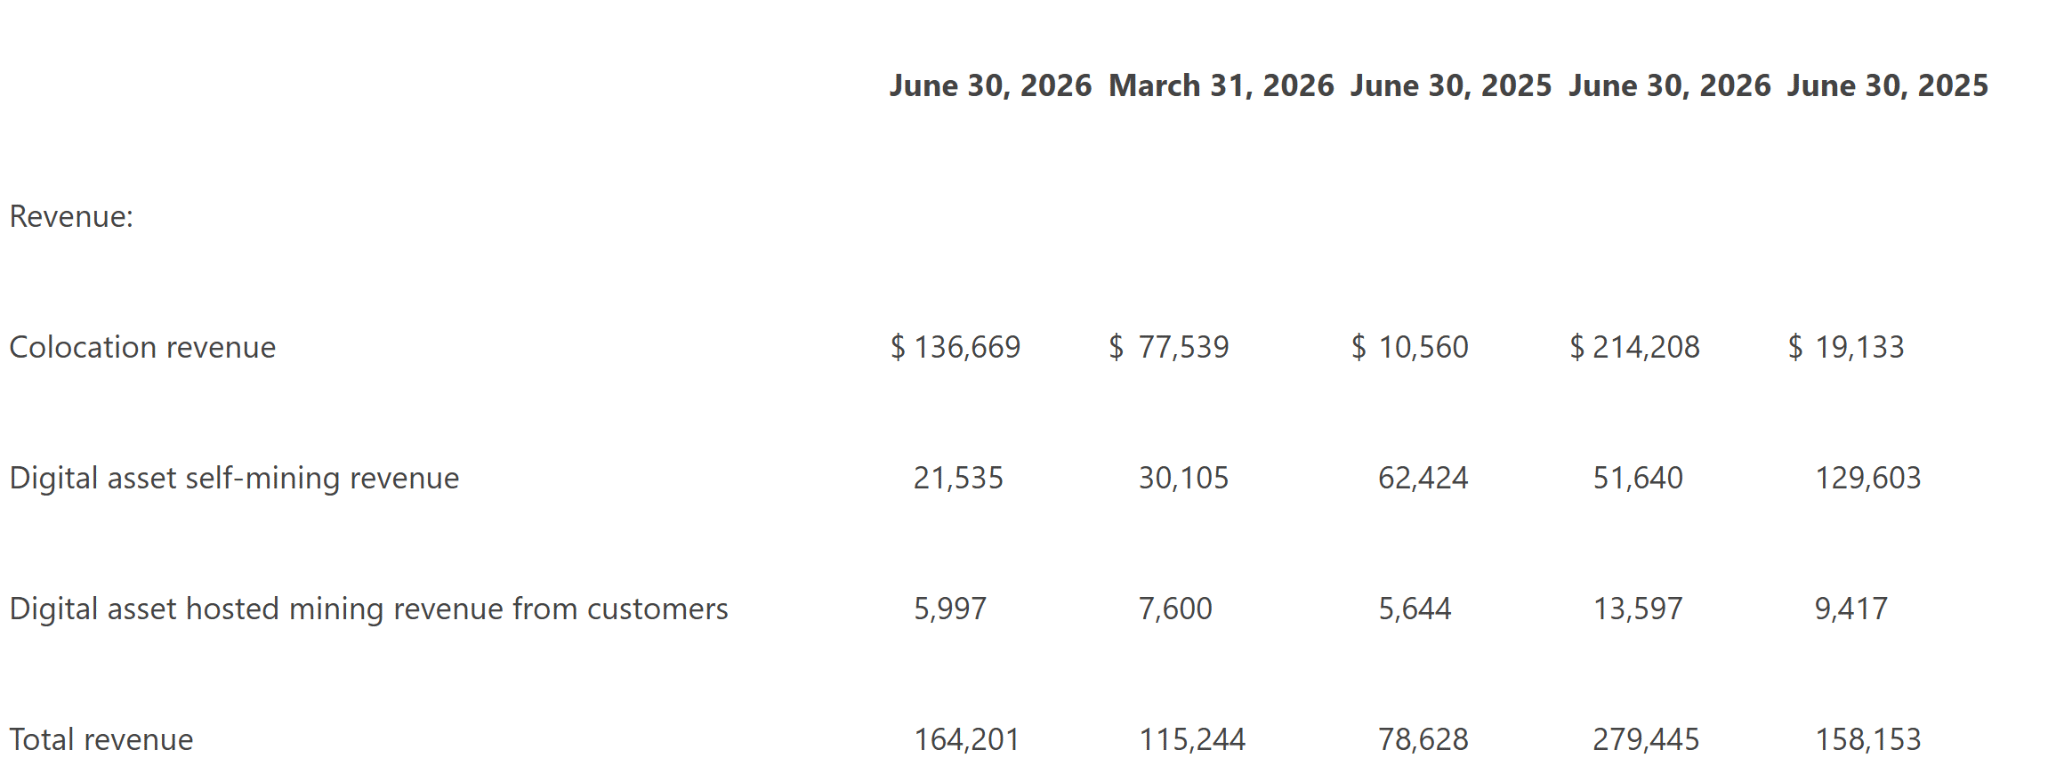This screenshot has height=780, width=2047.
Task: Click the $214,208 colocation value
Action: pyautogui.click(x=1635, y=347)
